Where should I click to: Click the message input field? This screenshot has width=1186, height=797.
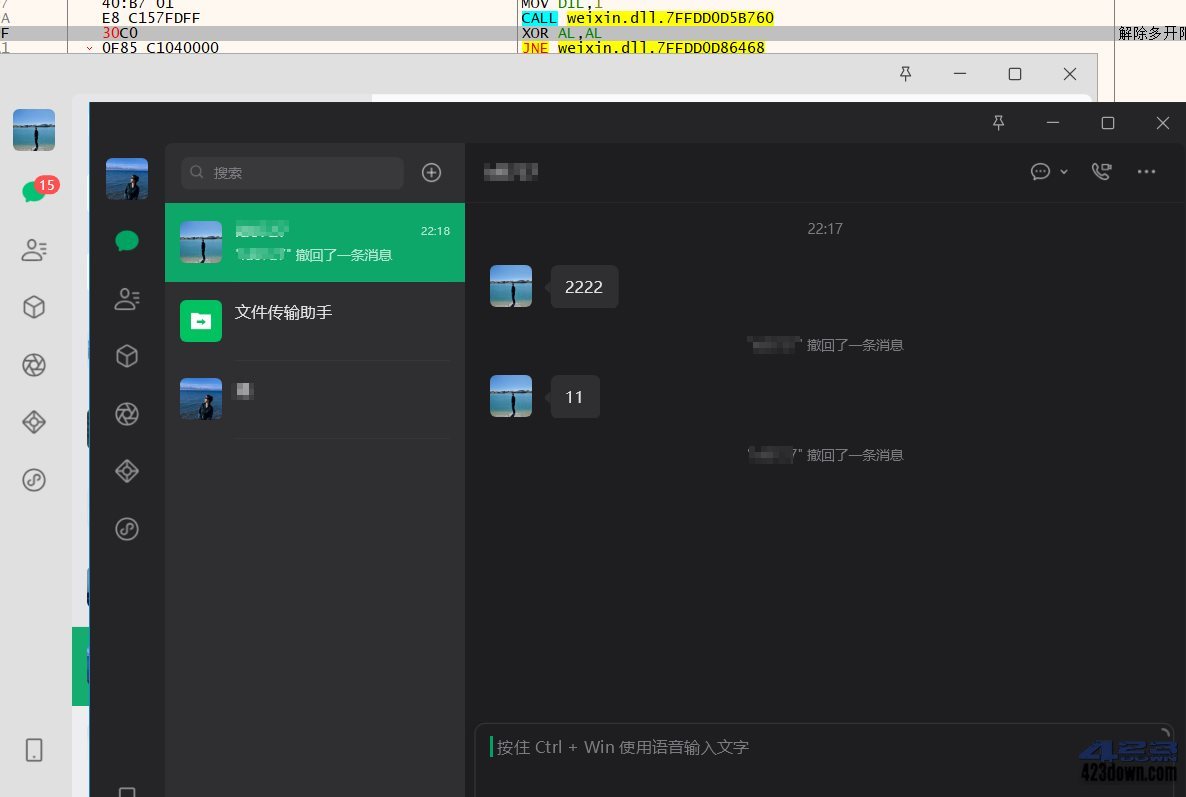[824, 759]
